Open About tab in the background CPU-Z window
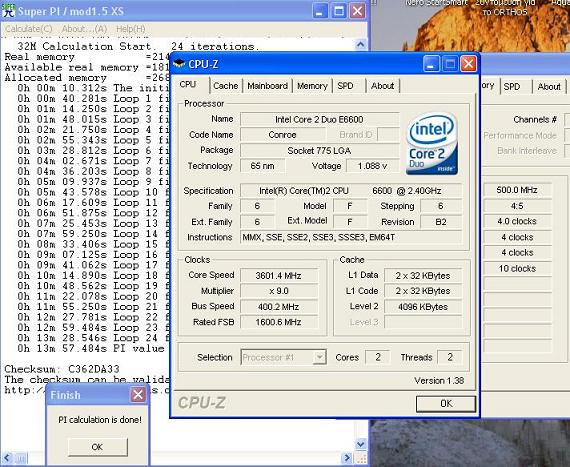 tap(549, 86)
